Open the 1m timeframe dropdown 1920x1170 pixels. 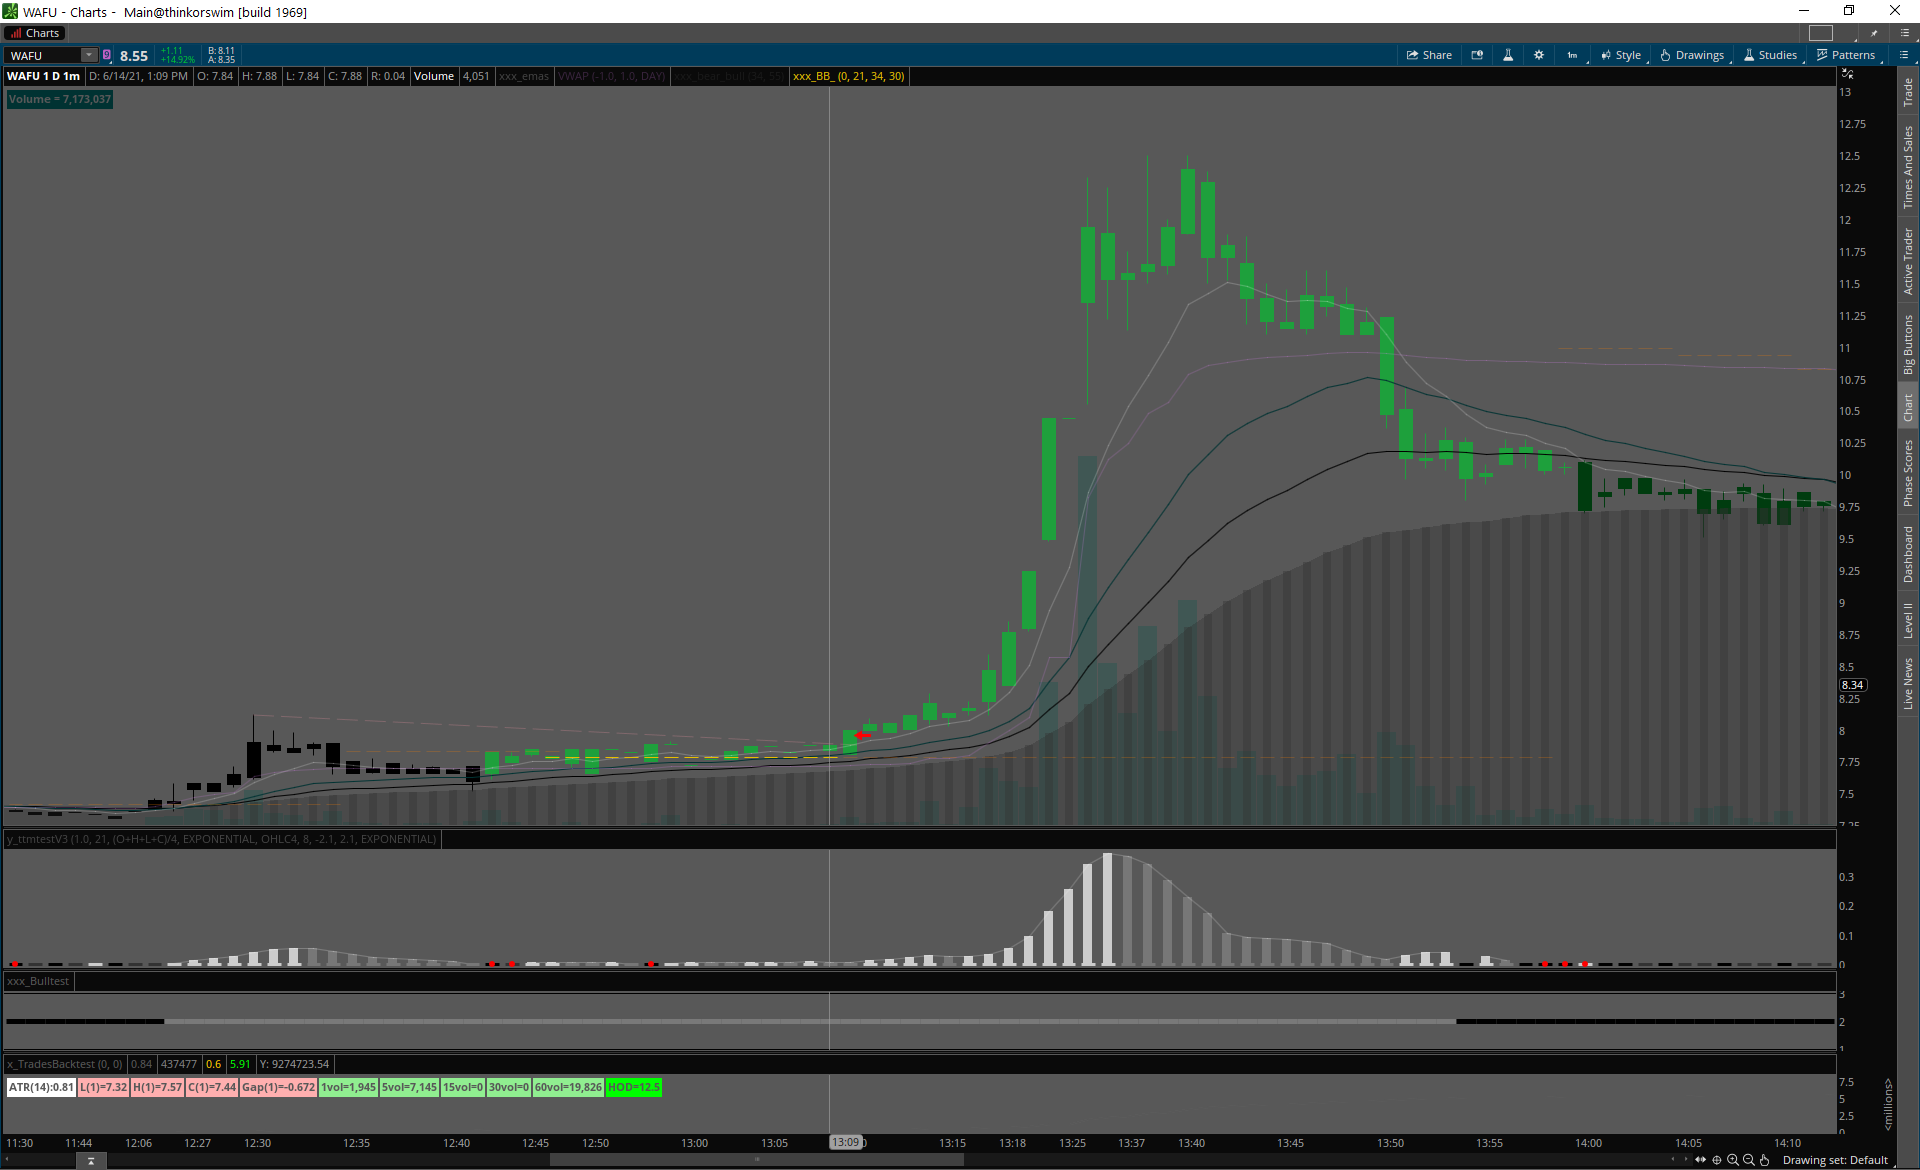[1573, 55]
